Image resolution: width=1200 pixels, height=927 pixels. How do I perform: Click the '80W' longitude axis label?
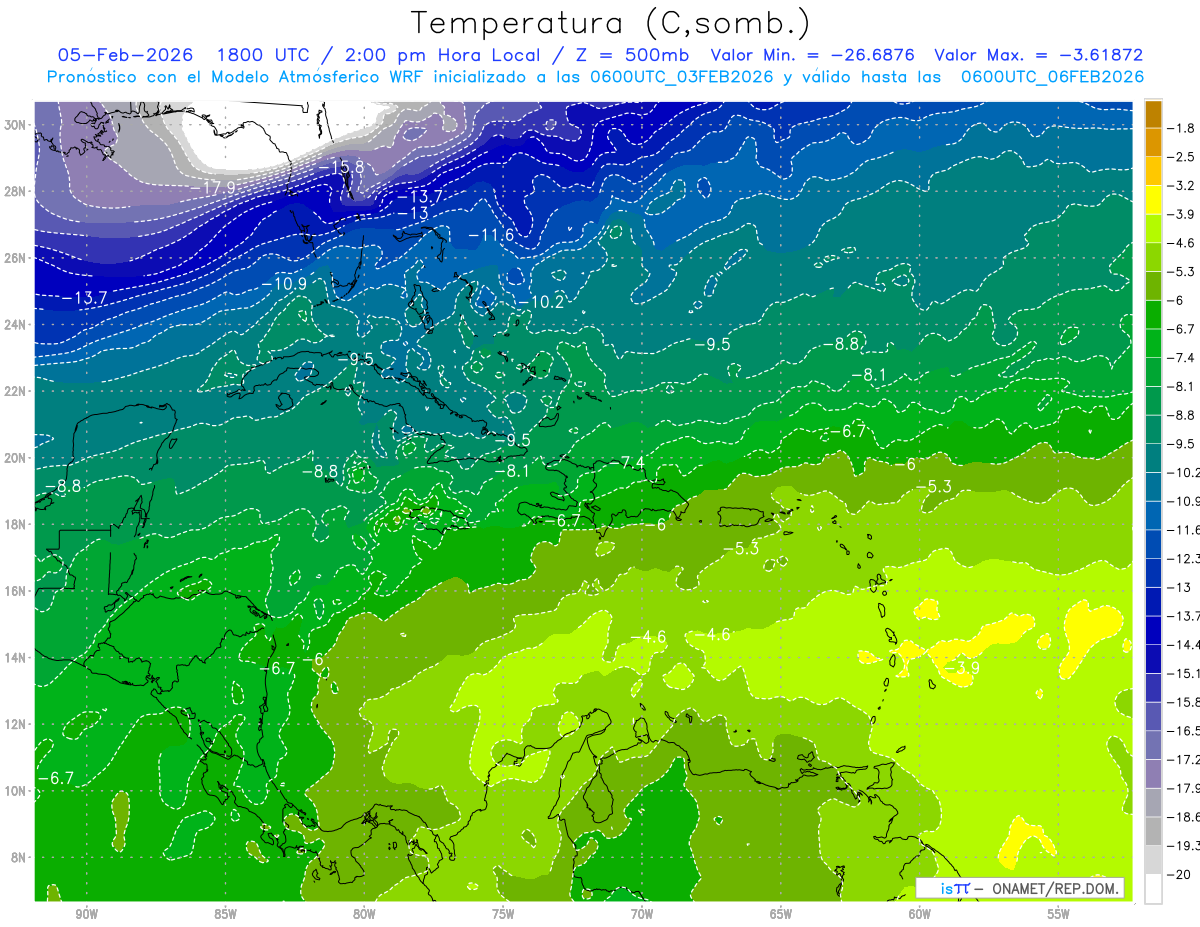[364, 915]
